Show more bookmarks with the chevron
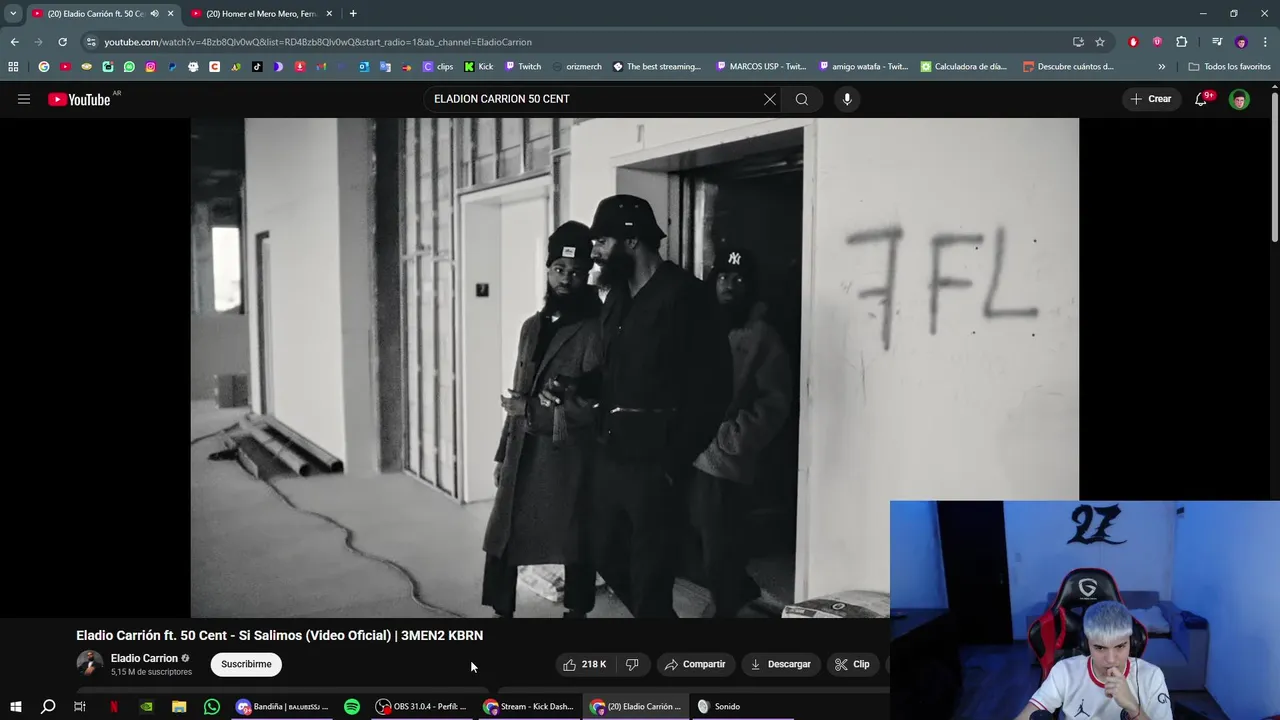 (1161, 67)
